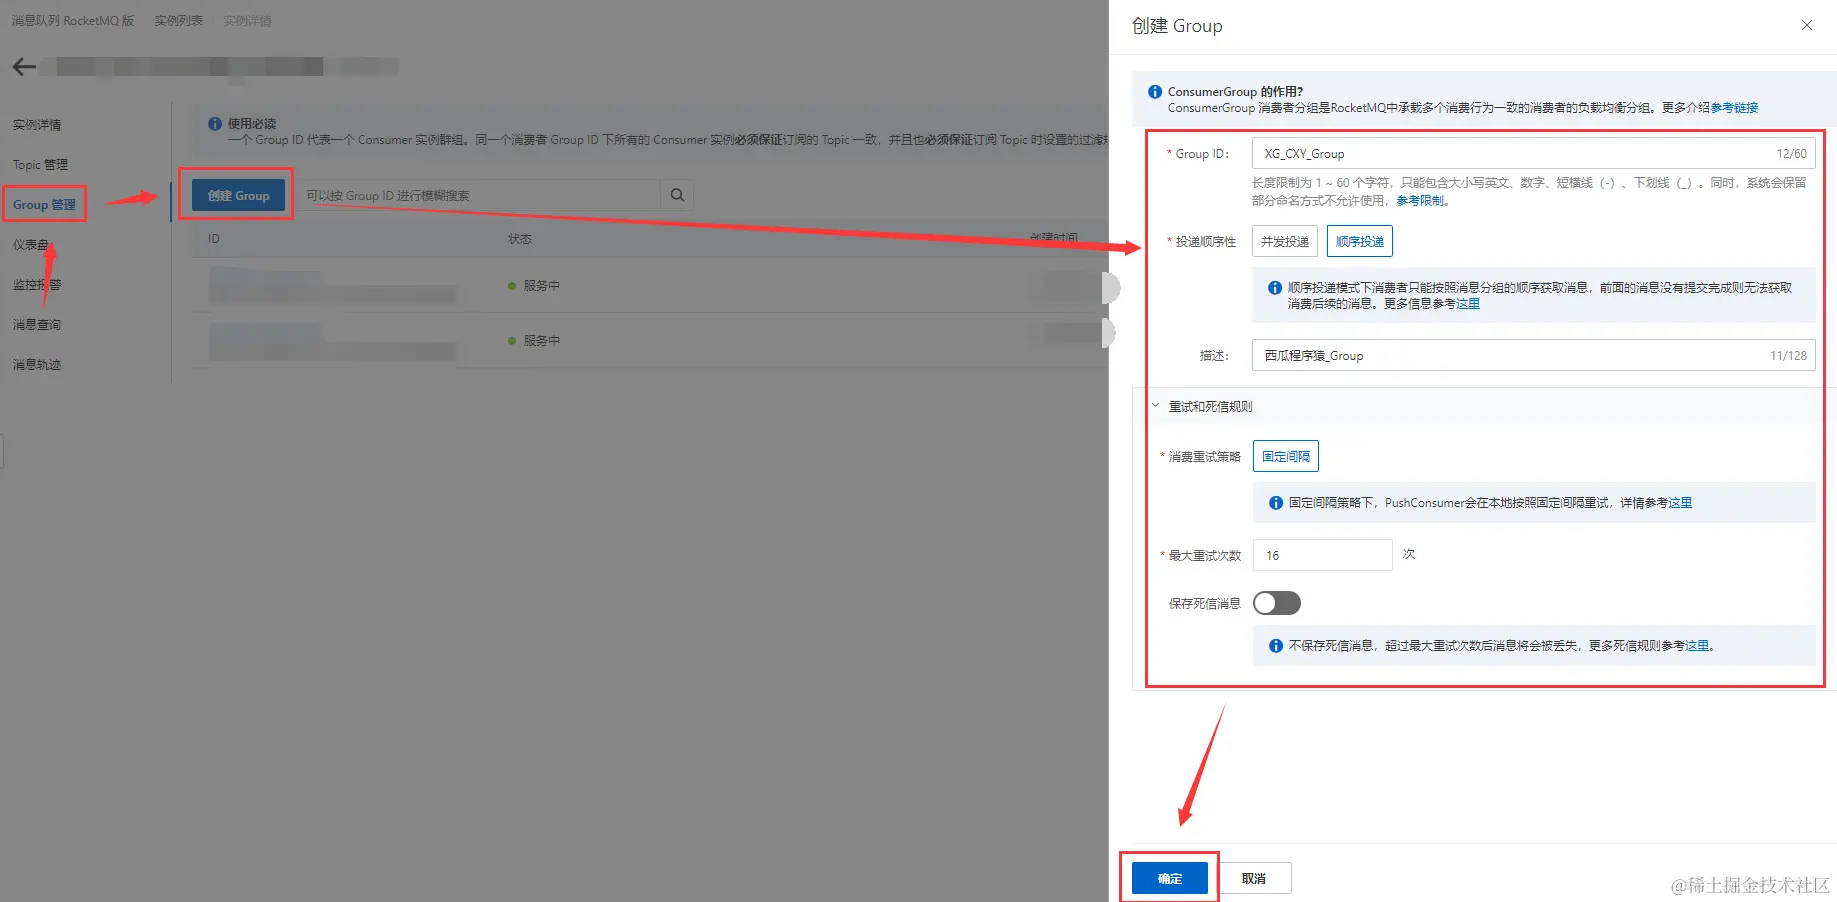Click 实例列表 breadcrumb
Viewport: 1837px width, 902px height.
click(179, 21)
